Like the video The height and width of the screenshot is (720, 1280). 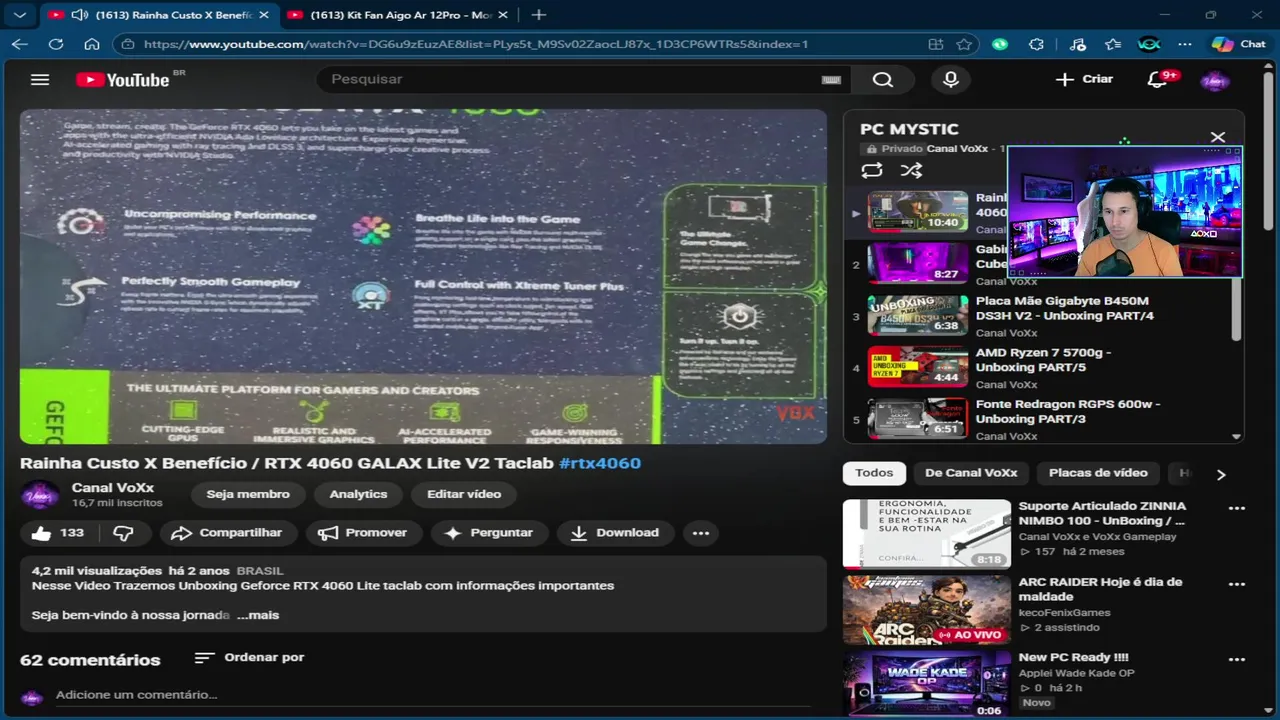pyautogui.click(x=58, y=533)
